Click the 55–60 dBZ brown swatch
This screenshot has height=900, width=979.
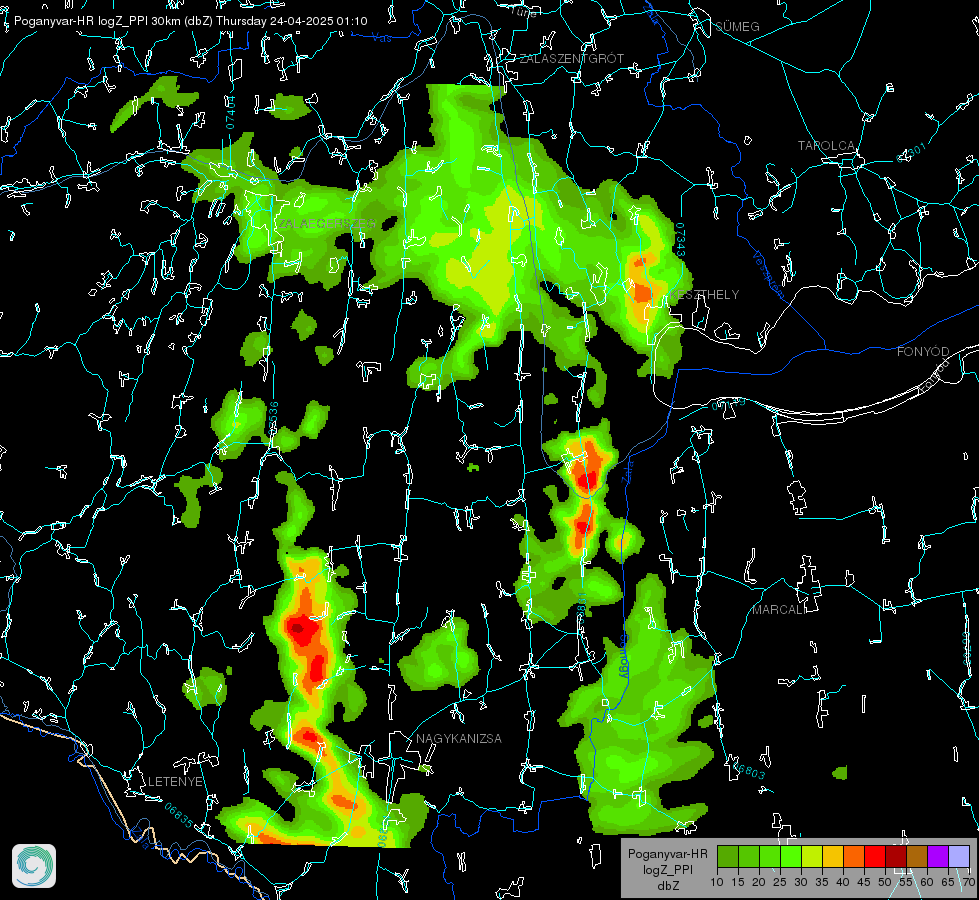tap(917, 856)
